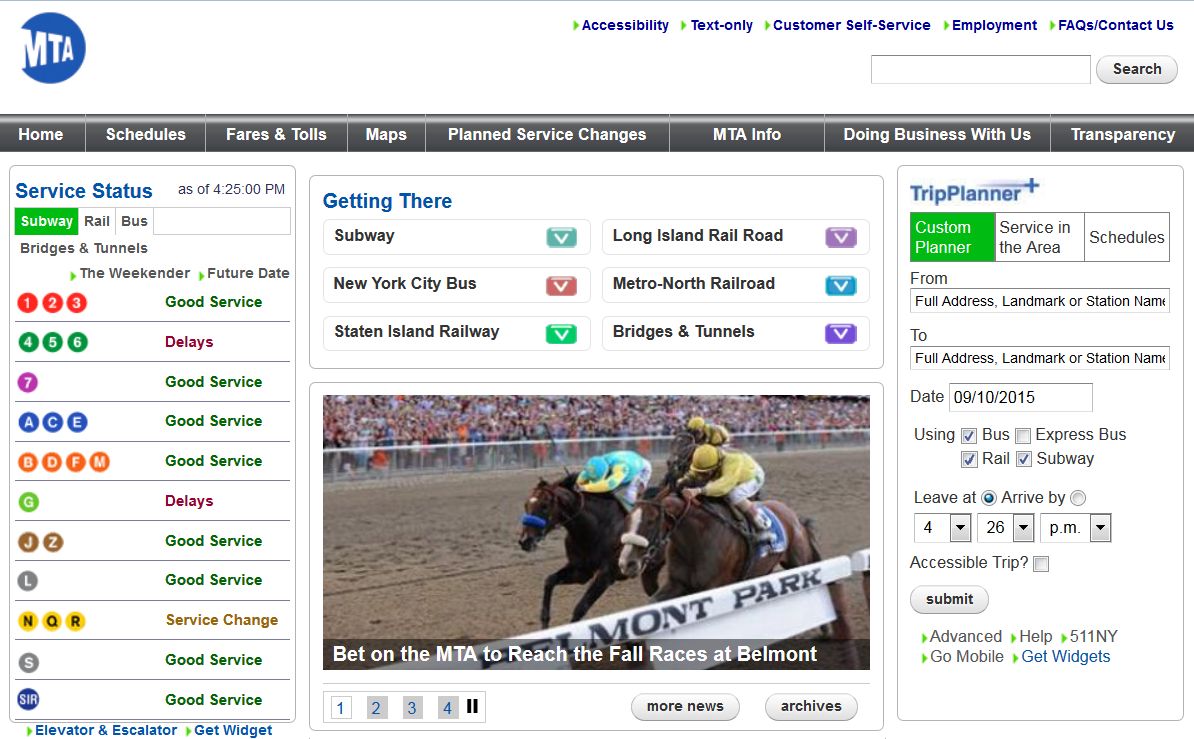This screenshot has width=1194, height=739.
Task: Click the S shuttle line icon
Action: [28, 660]
